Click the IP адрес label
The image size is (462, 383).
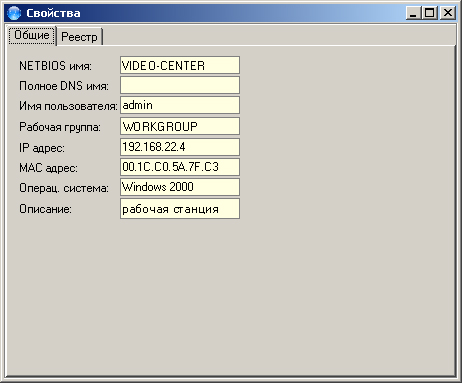[42, 148]
